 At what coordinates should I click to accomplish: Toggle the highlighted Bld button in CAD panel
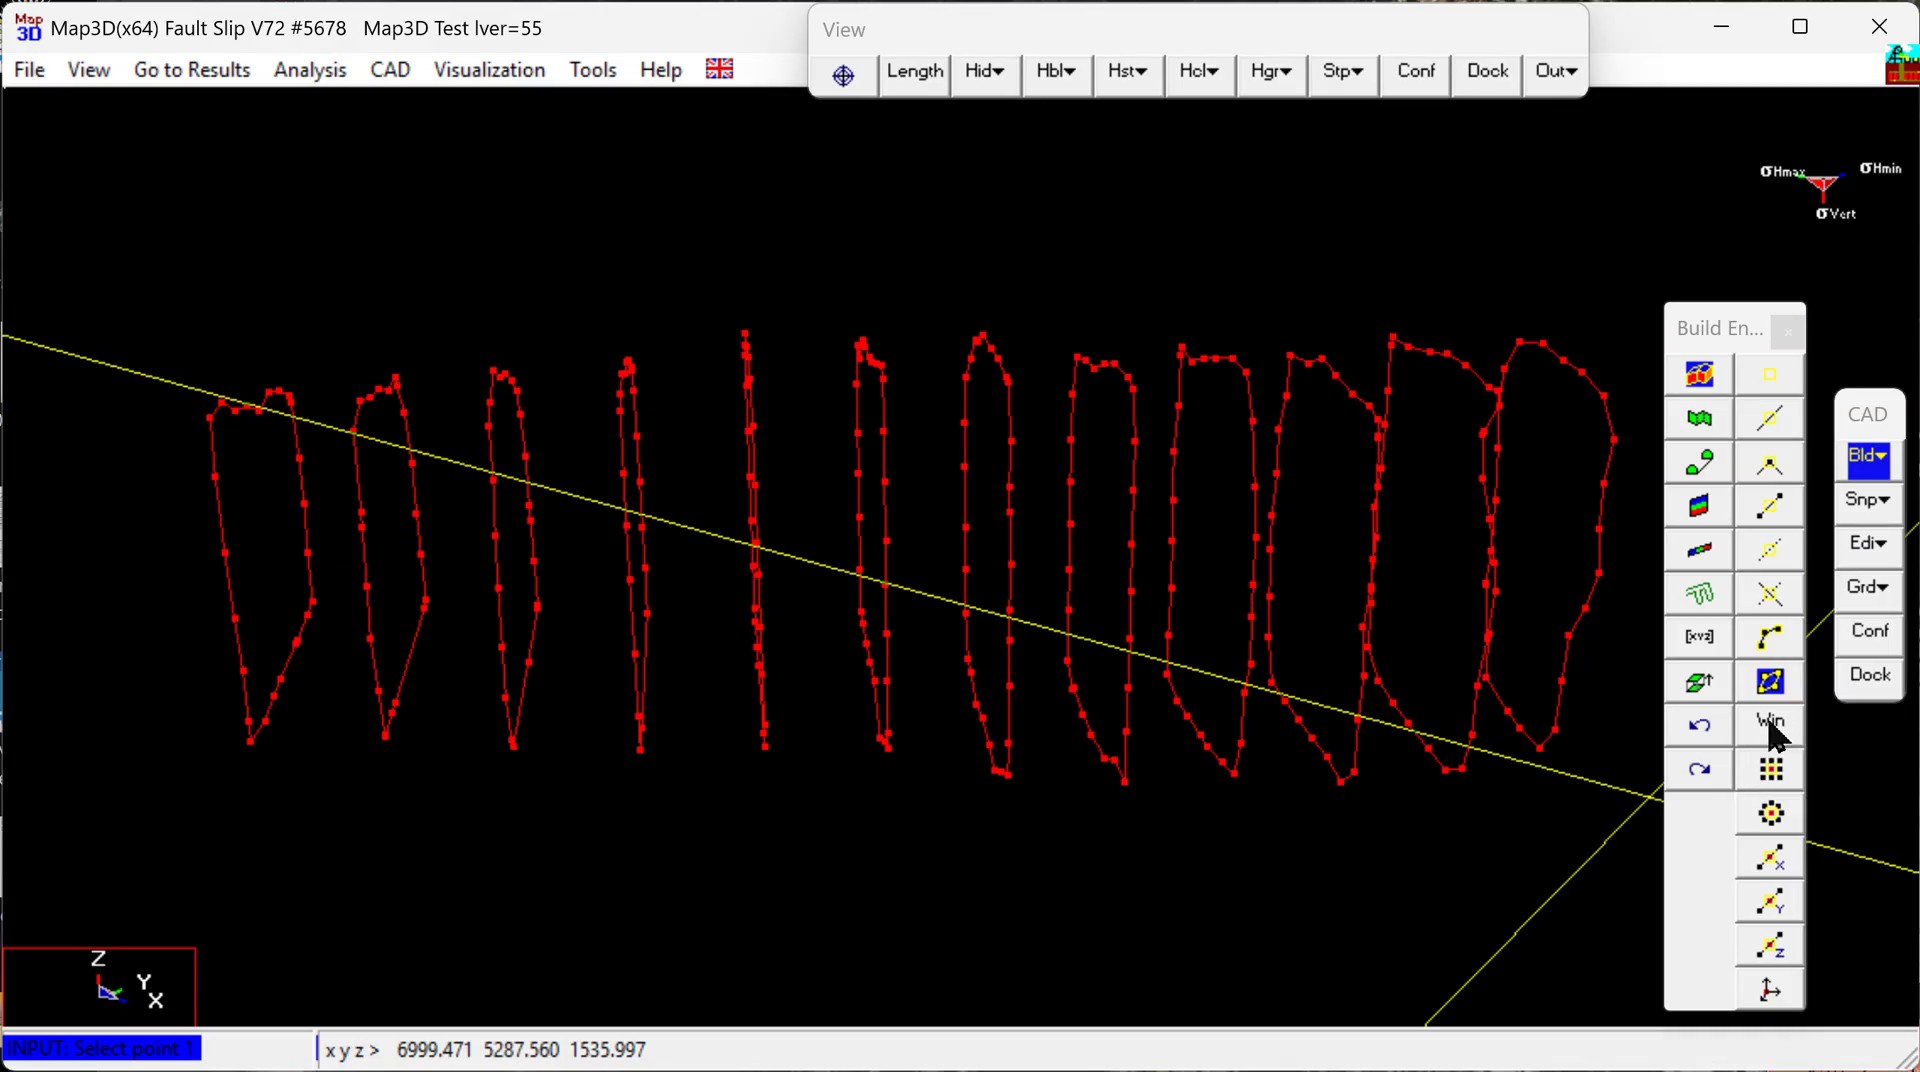point(1868,458)
